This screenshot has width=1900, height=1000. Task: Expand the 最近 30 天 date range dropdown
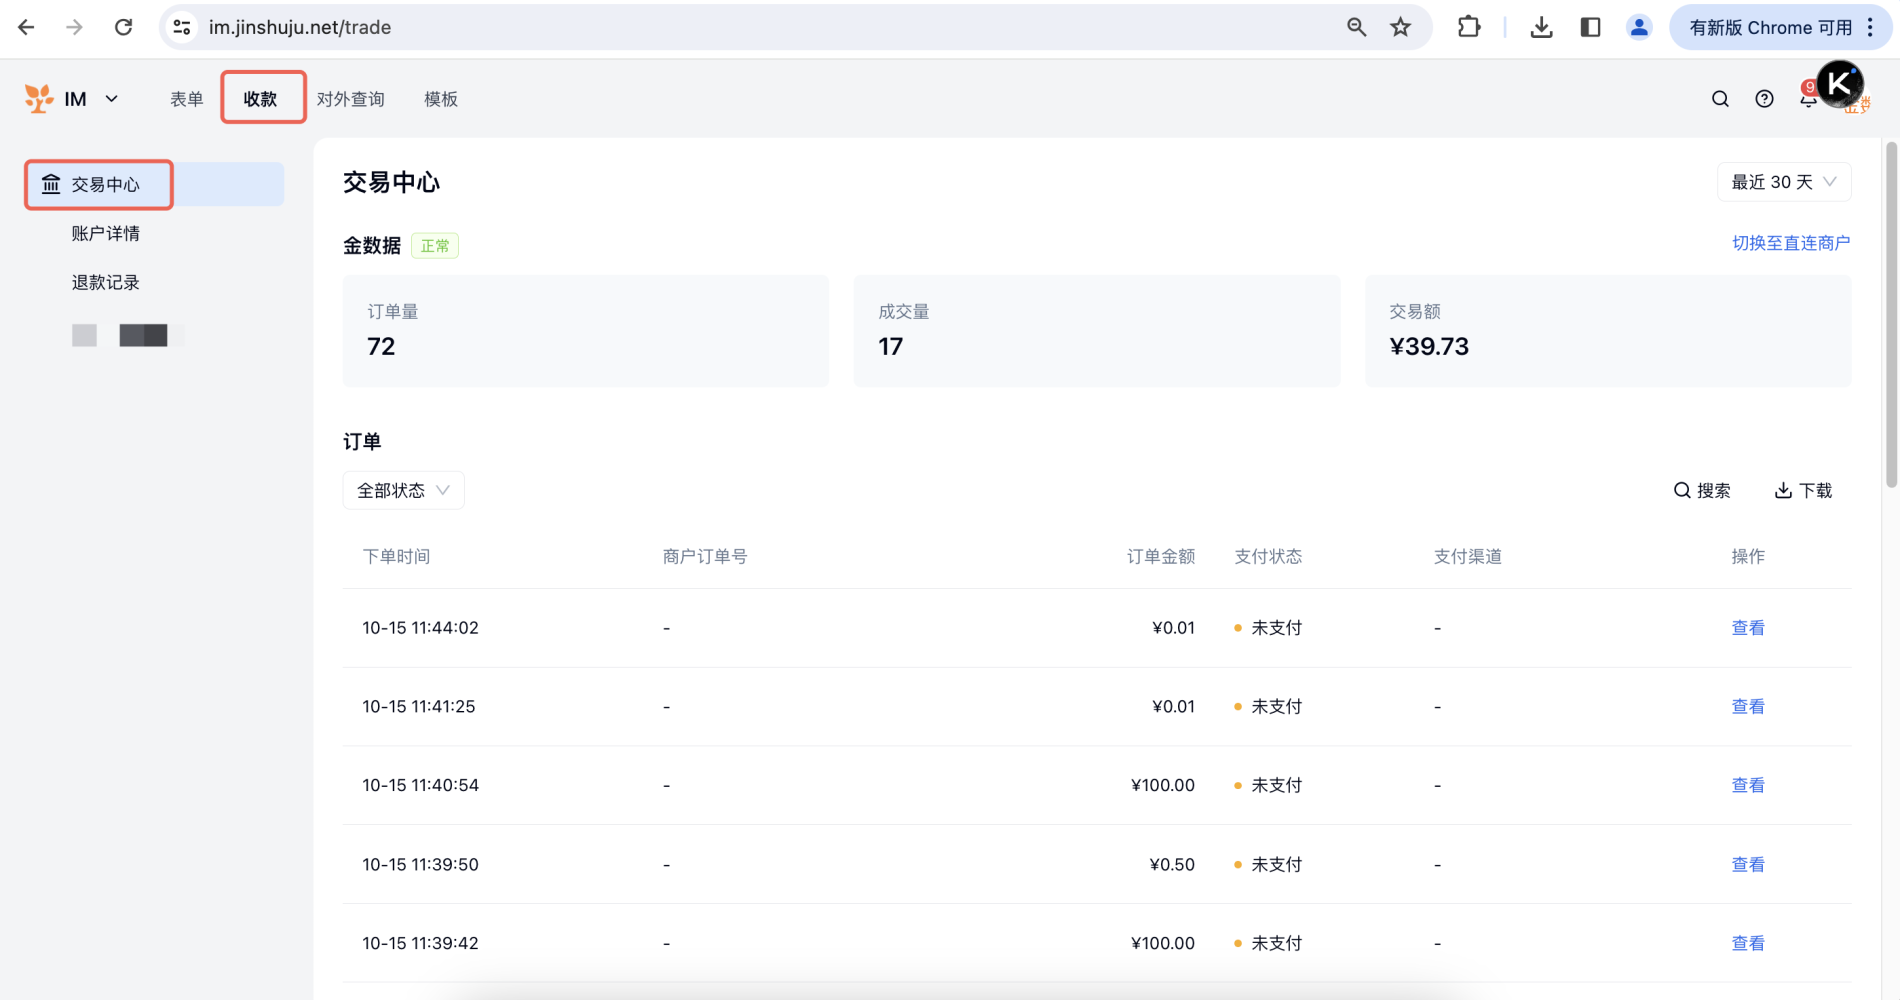[x=1783, y=182]
